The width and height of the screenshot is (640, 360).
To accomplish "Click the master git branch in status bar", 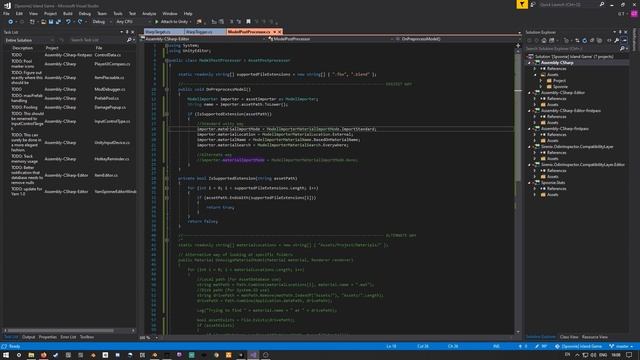I will click(x=622, y=346).
